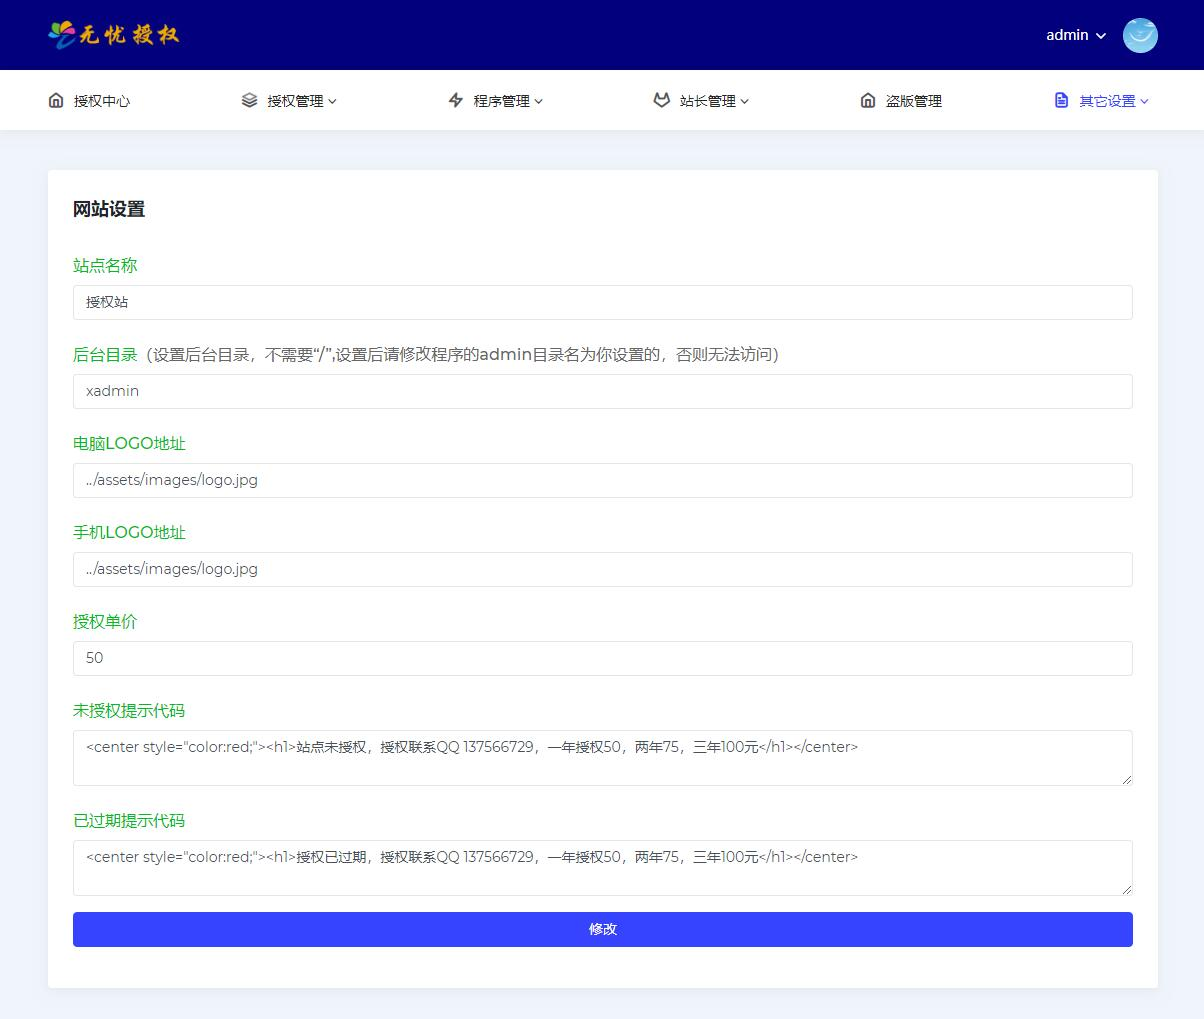Select the stacked layers icon for 授权管理
Viewport: 1204px width, 1019px height.
(249, 100)
